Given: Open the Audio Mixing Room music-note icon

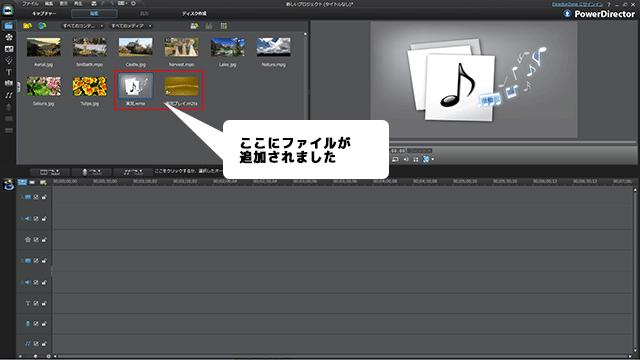Looking at the screenshot, I should tap(9, 95).
